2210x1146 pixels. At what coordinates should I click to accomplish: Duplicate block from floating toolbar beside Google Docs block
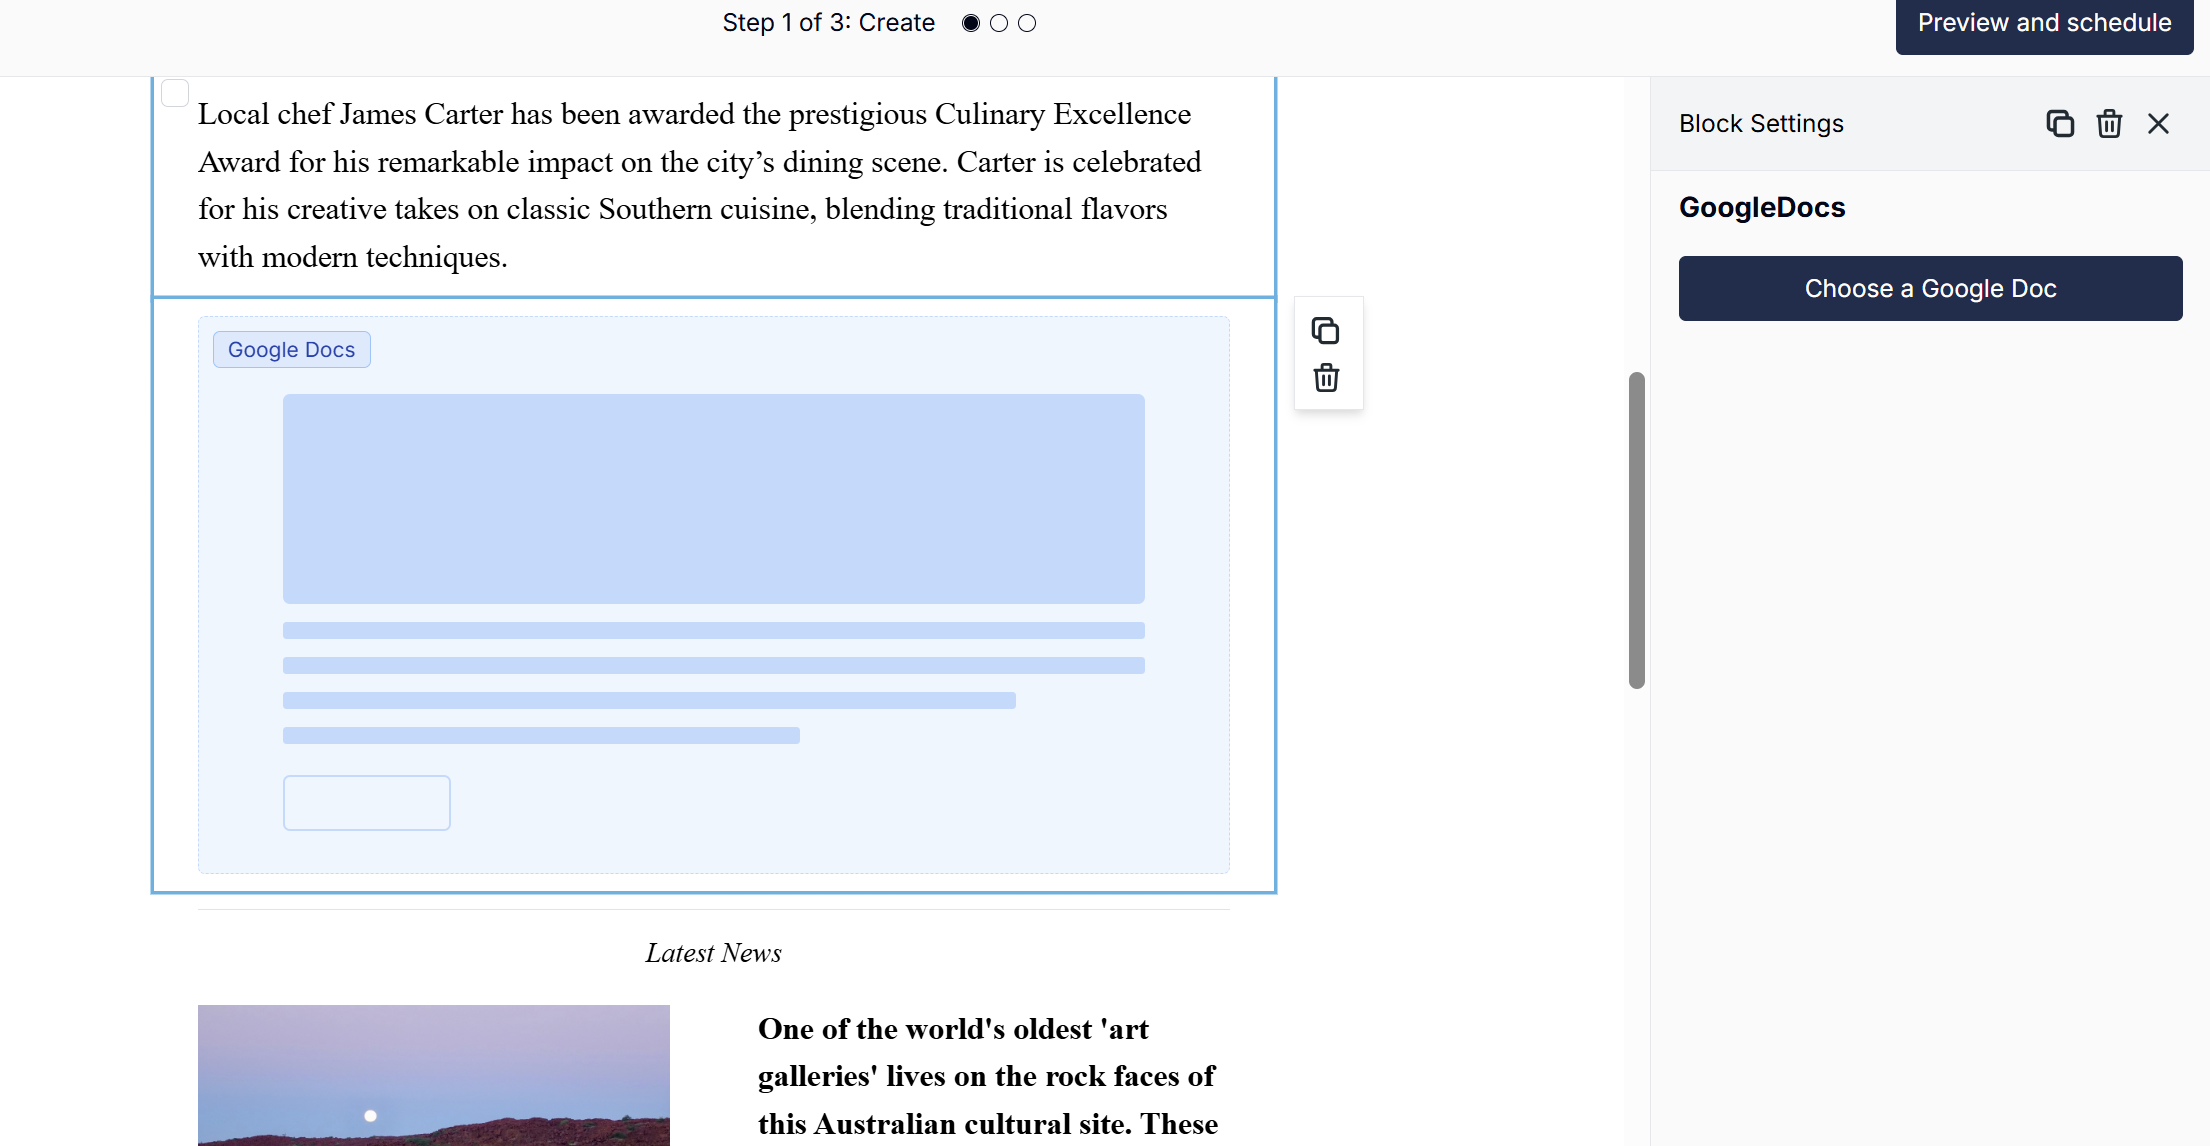tap(1326, 330)
